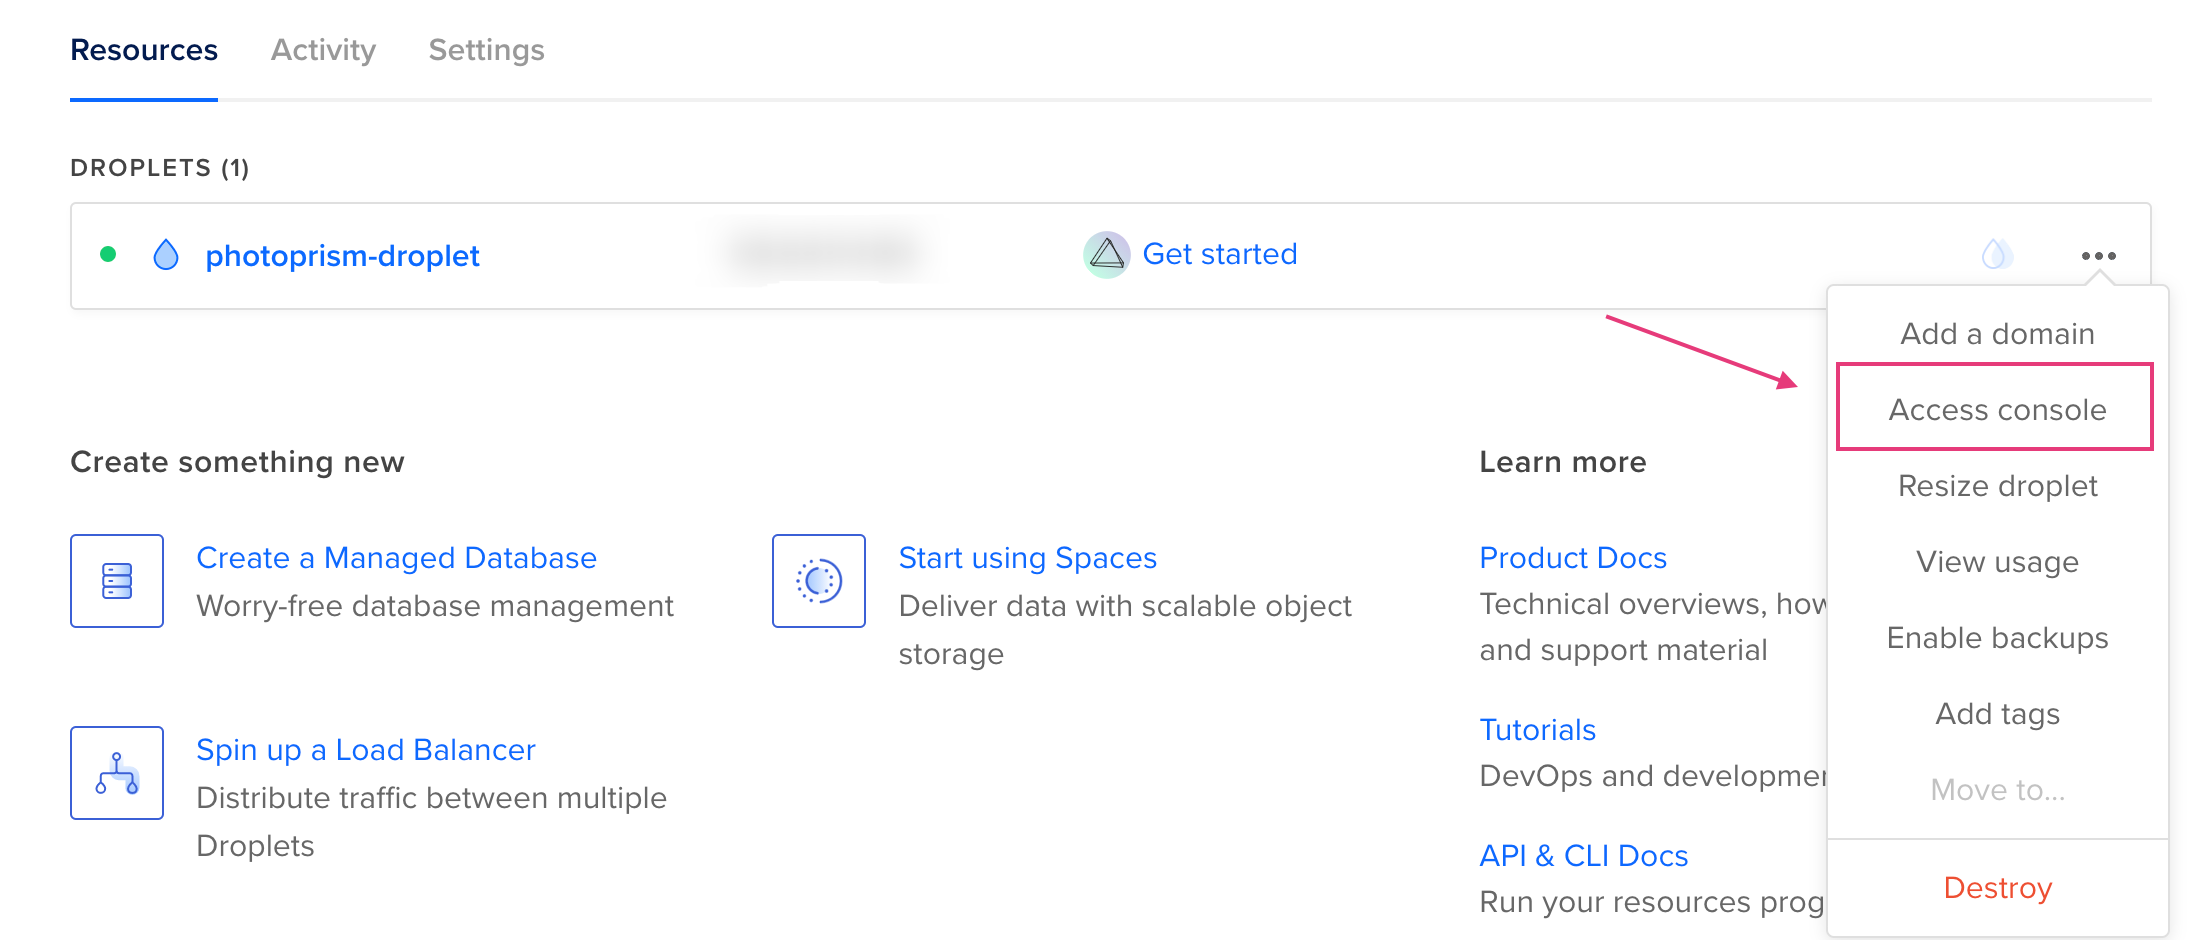Click the Managed Database server icon
2202x940 pixels.
[116, 581]
